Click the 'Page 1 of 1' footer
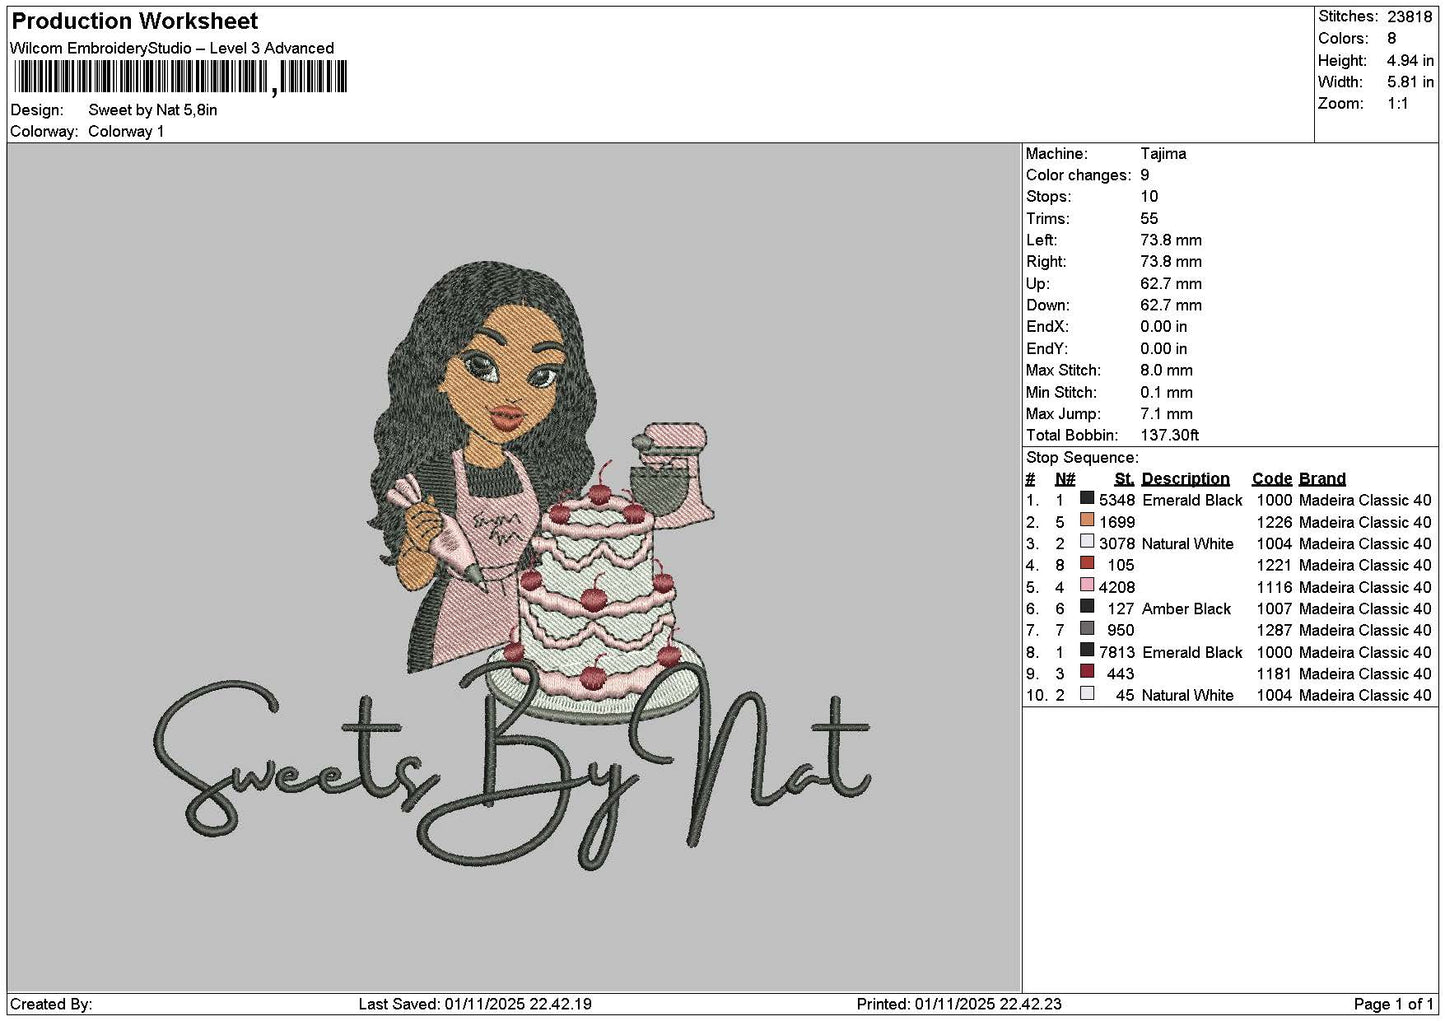The width and height of the screenshot is (1445, 1021). pyautogui.click(x=1394, y=1004)
